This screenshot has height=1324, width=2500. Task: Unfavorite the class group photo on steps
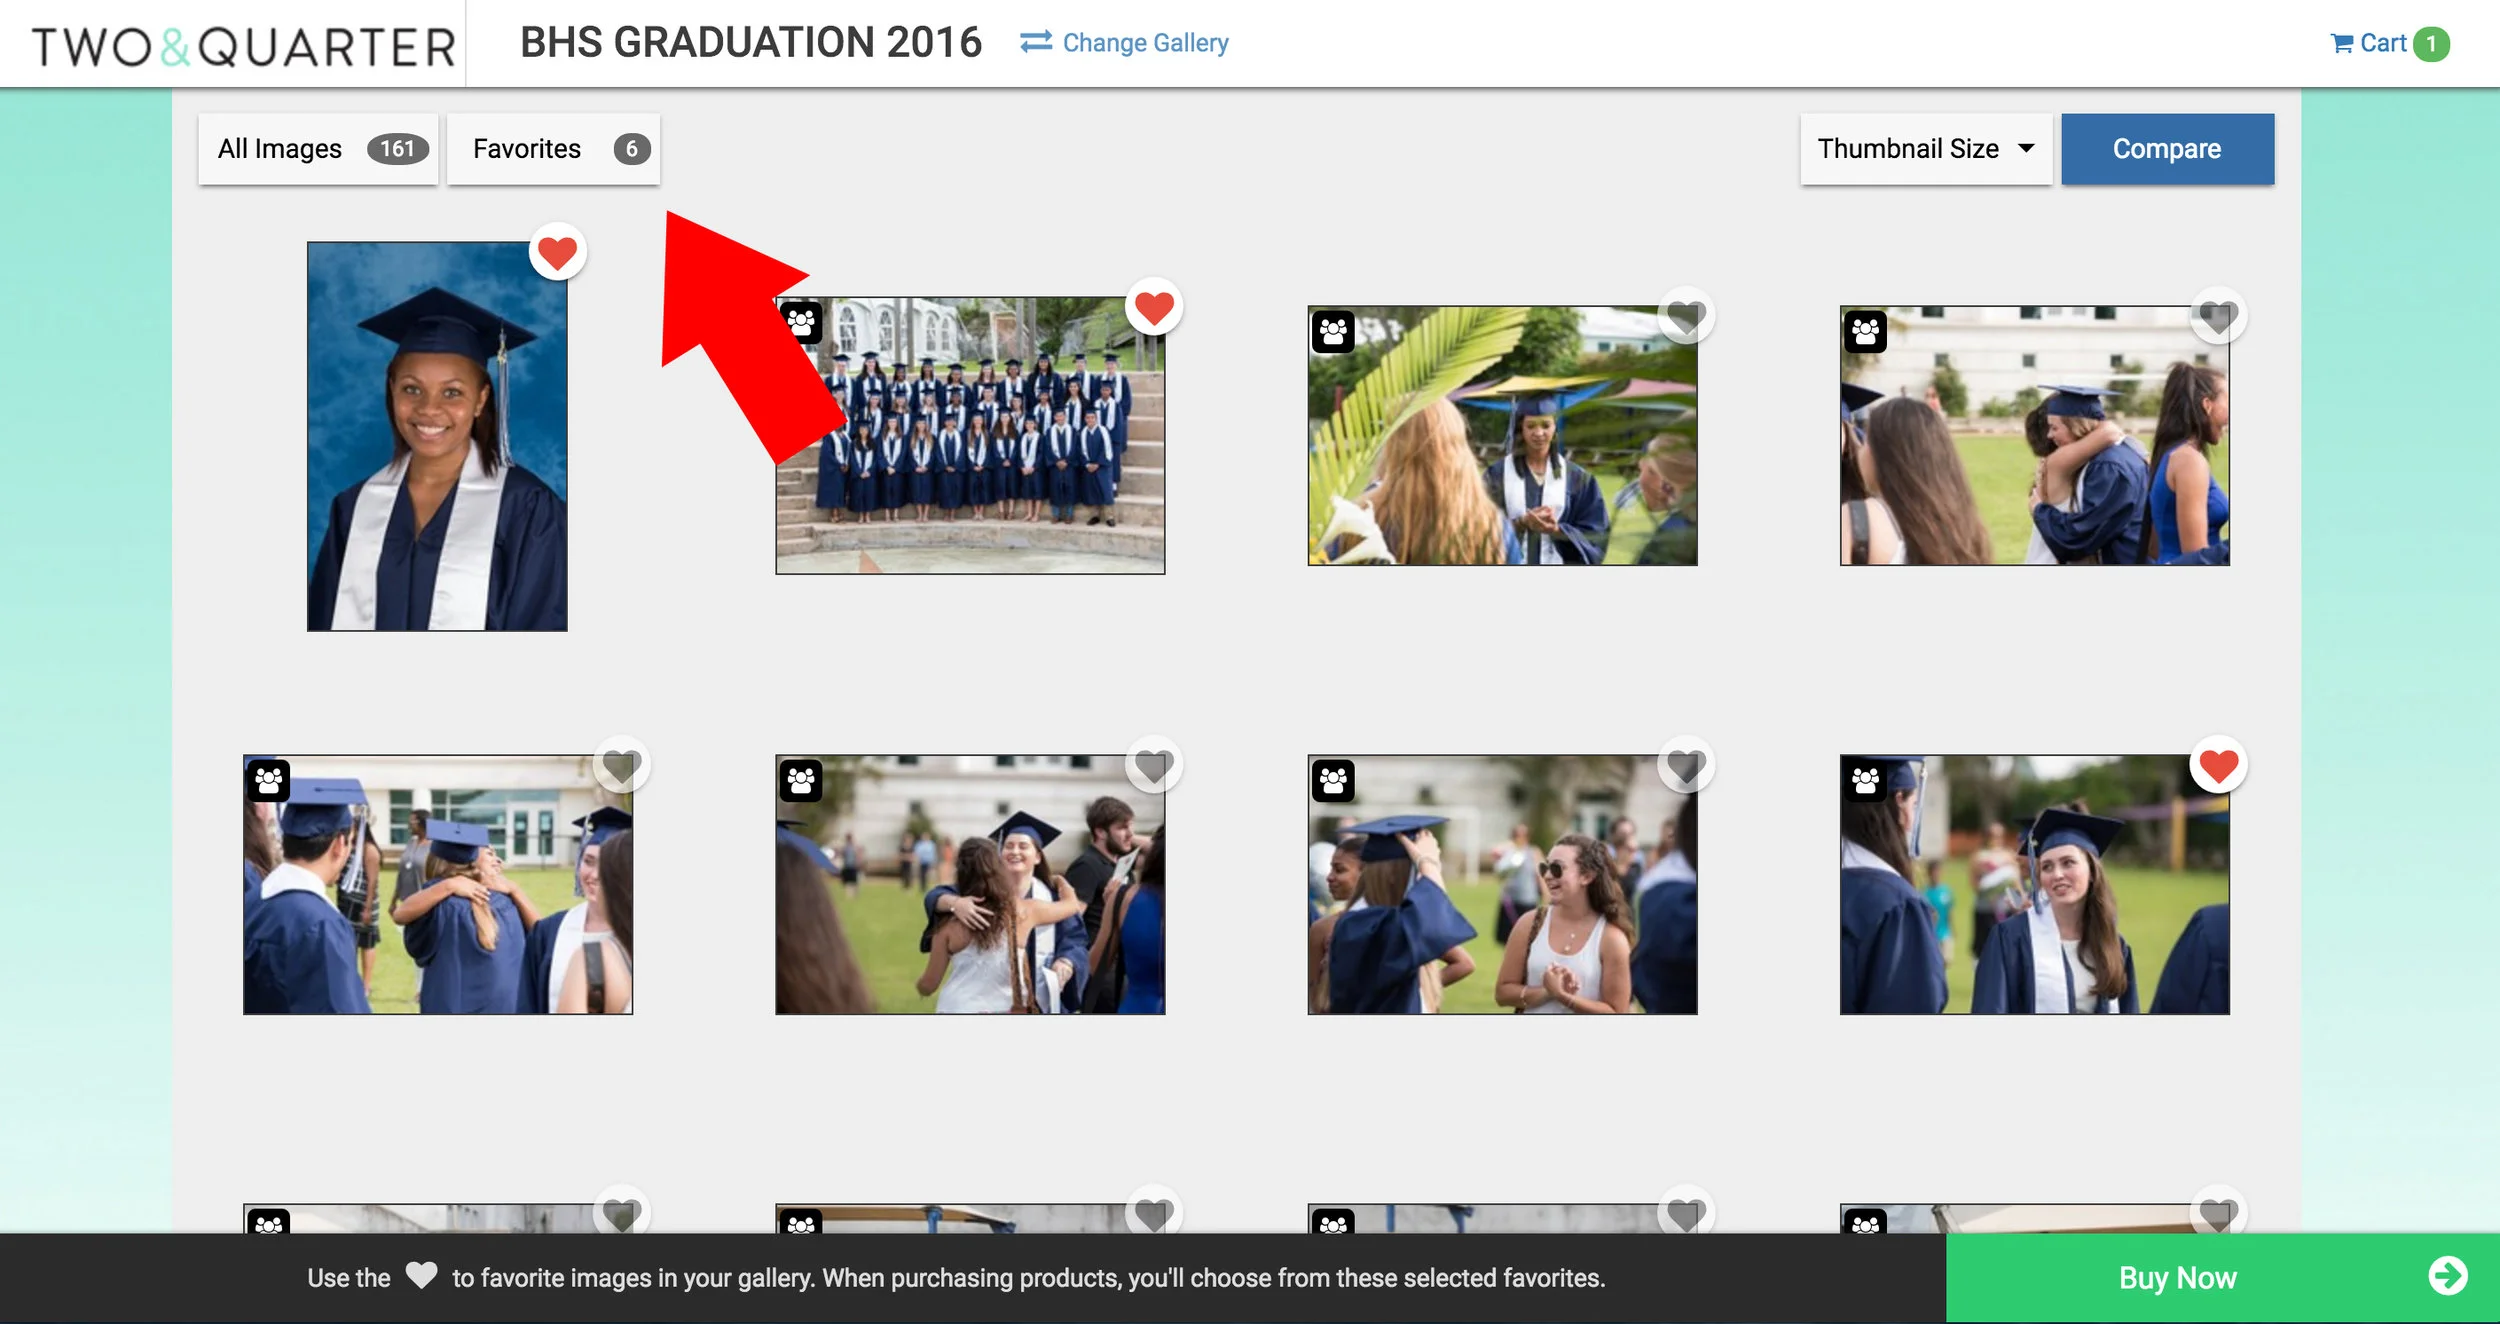[x=1153, y=307]
